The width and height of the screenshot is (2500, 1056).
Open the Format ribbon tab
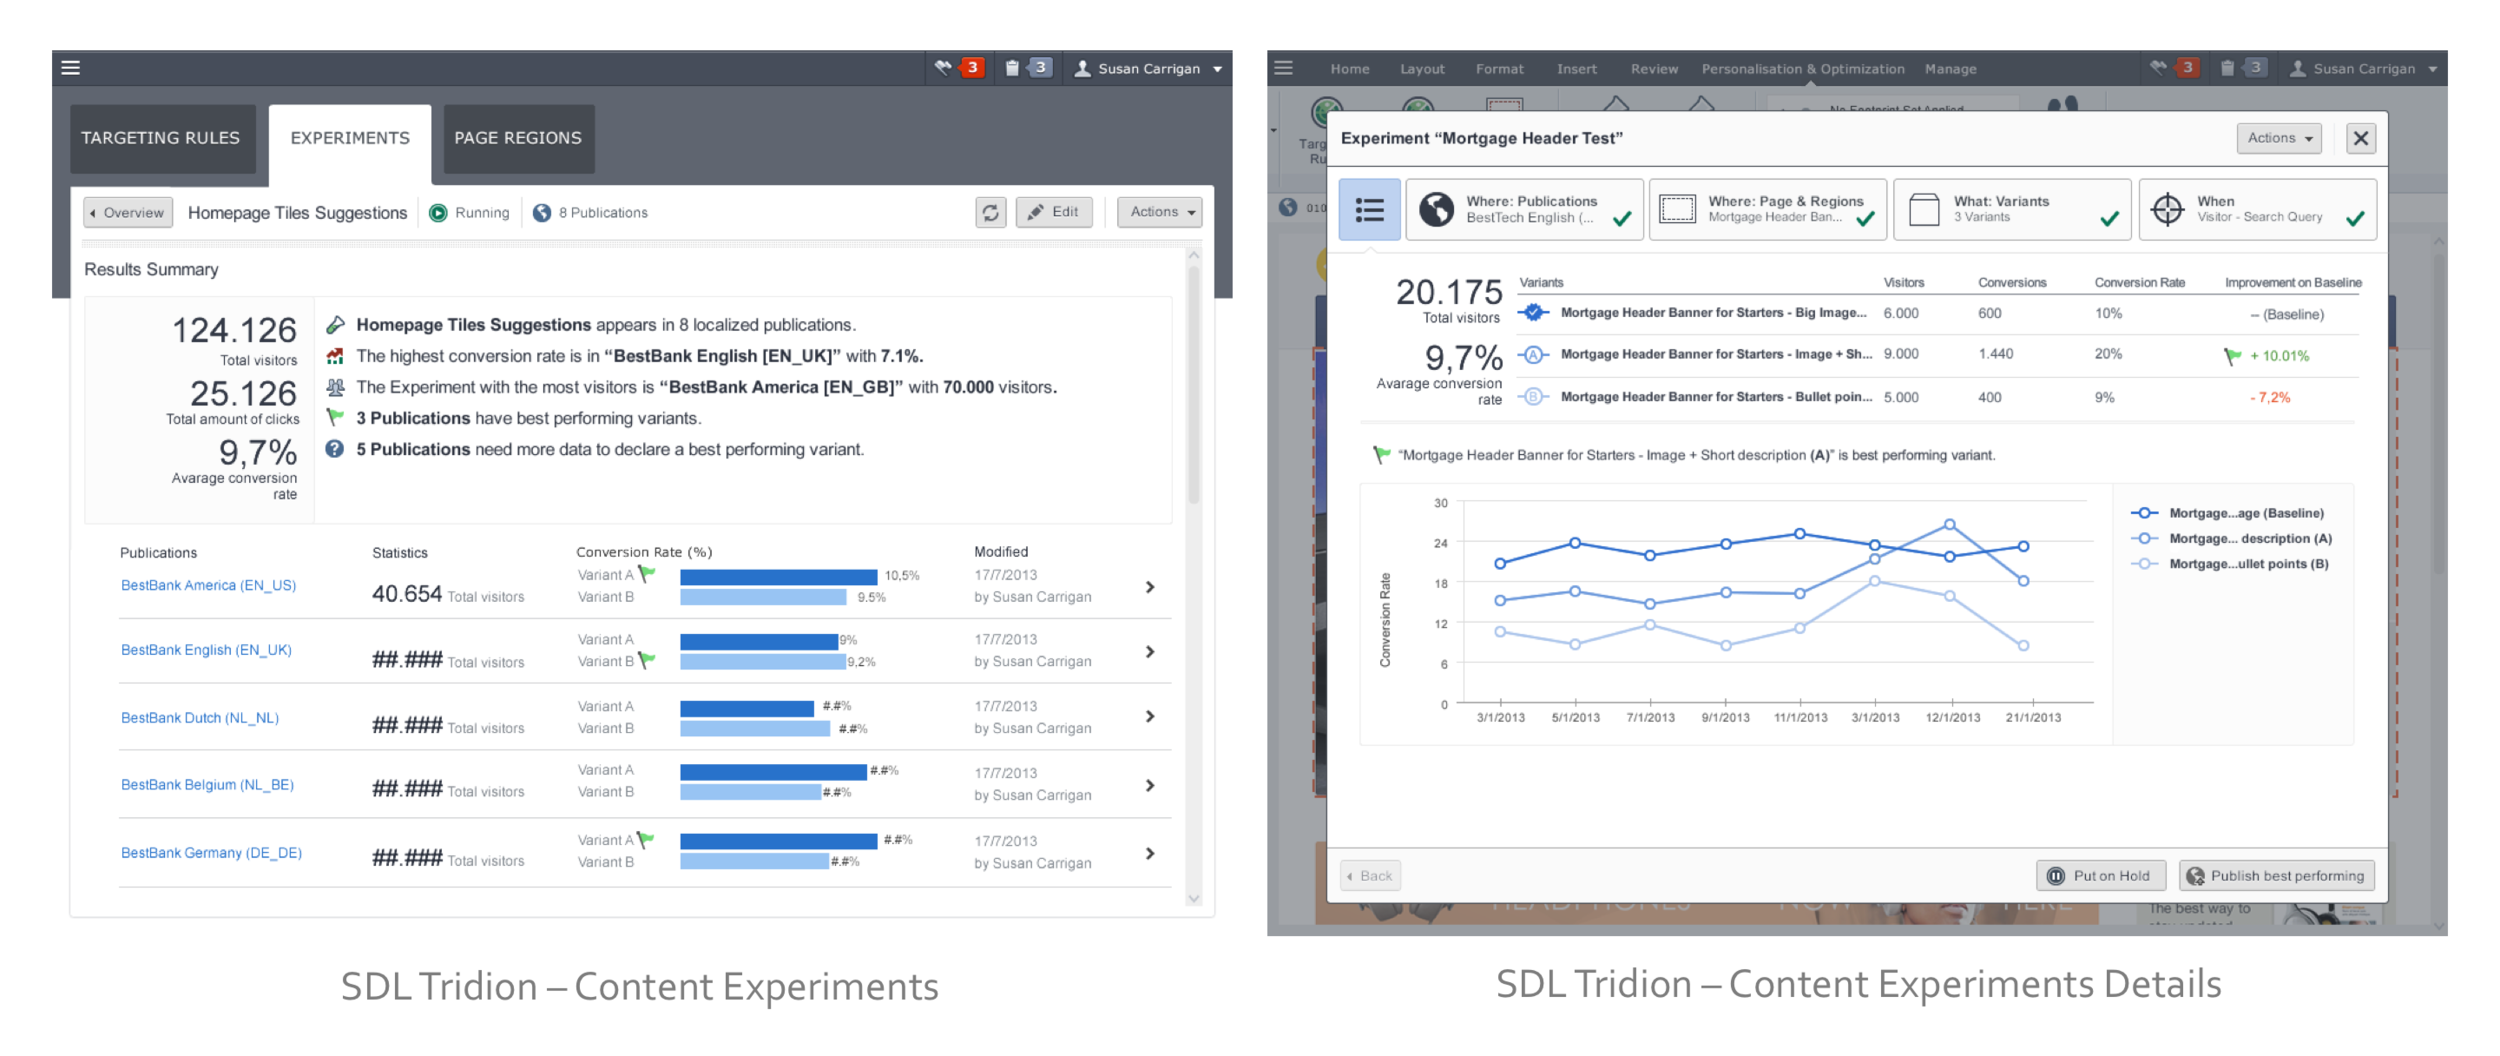click(1500, 69)
